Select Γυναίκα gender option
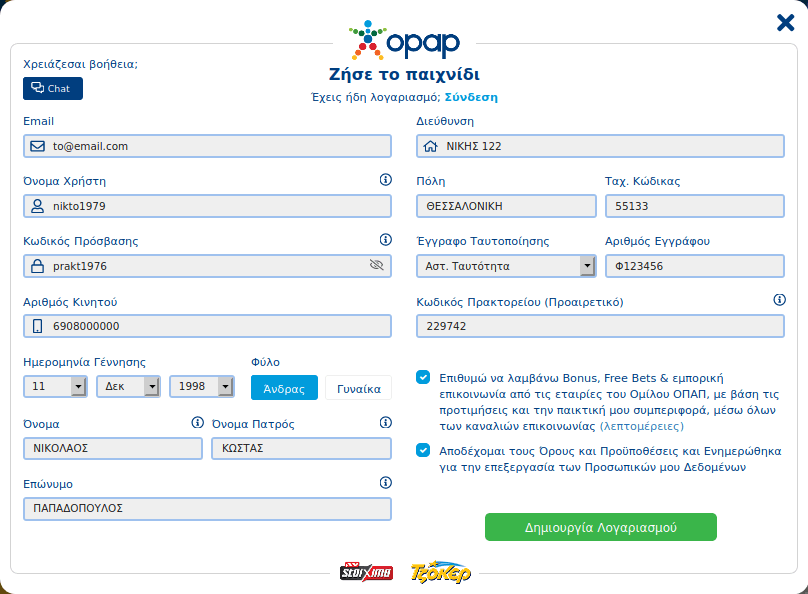Image resolution: width=808 pixels, height=594 pixels. coord(359,388)
